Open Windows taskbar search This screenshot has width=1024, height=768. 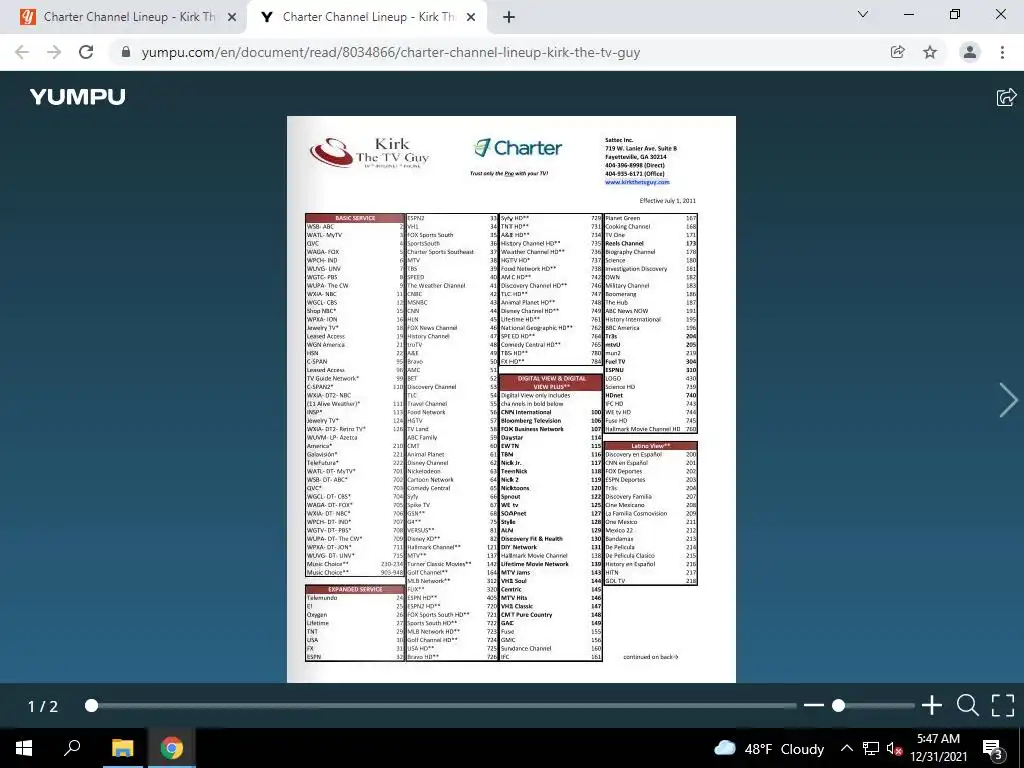(72, 748)
